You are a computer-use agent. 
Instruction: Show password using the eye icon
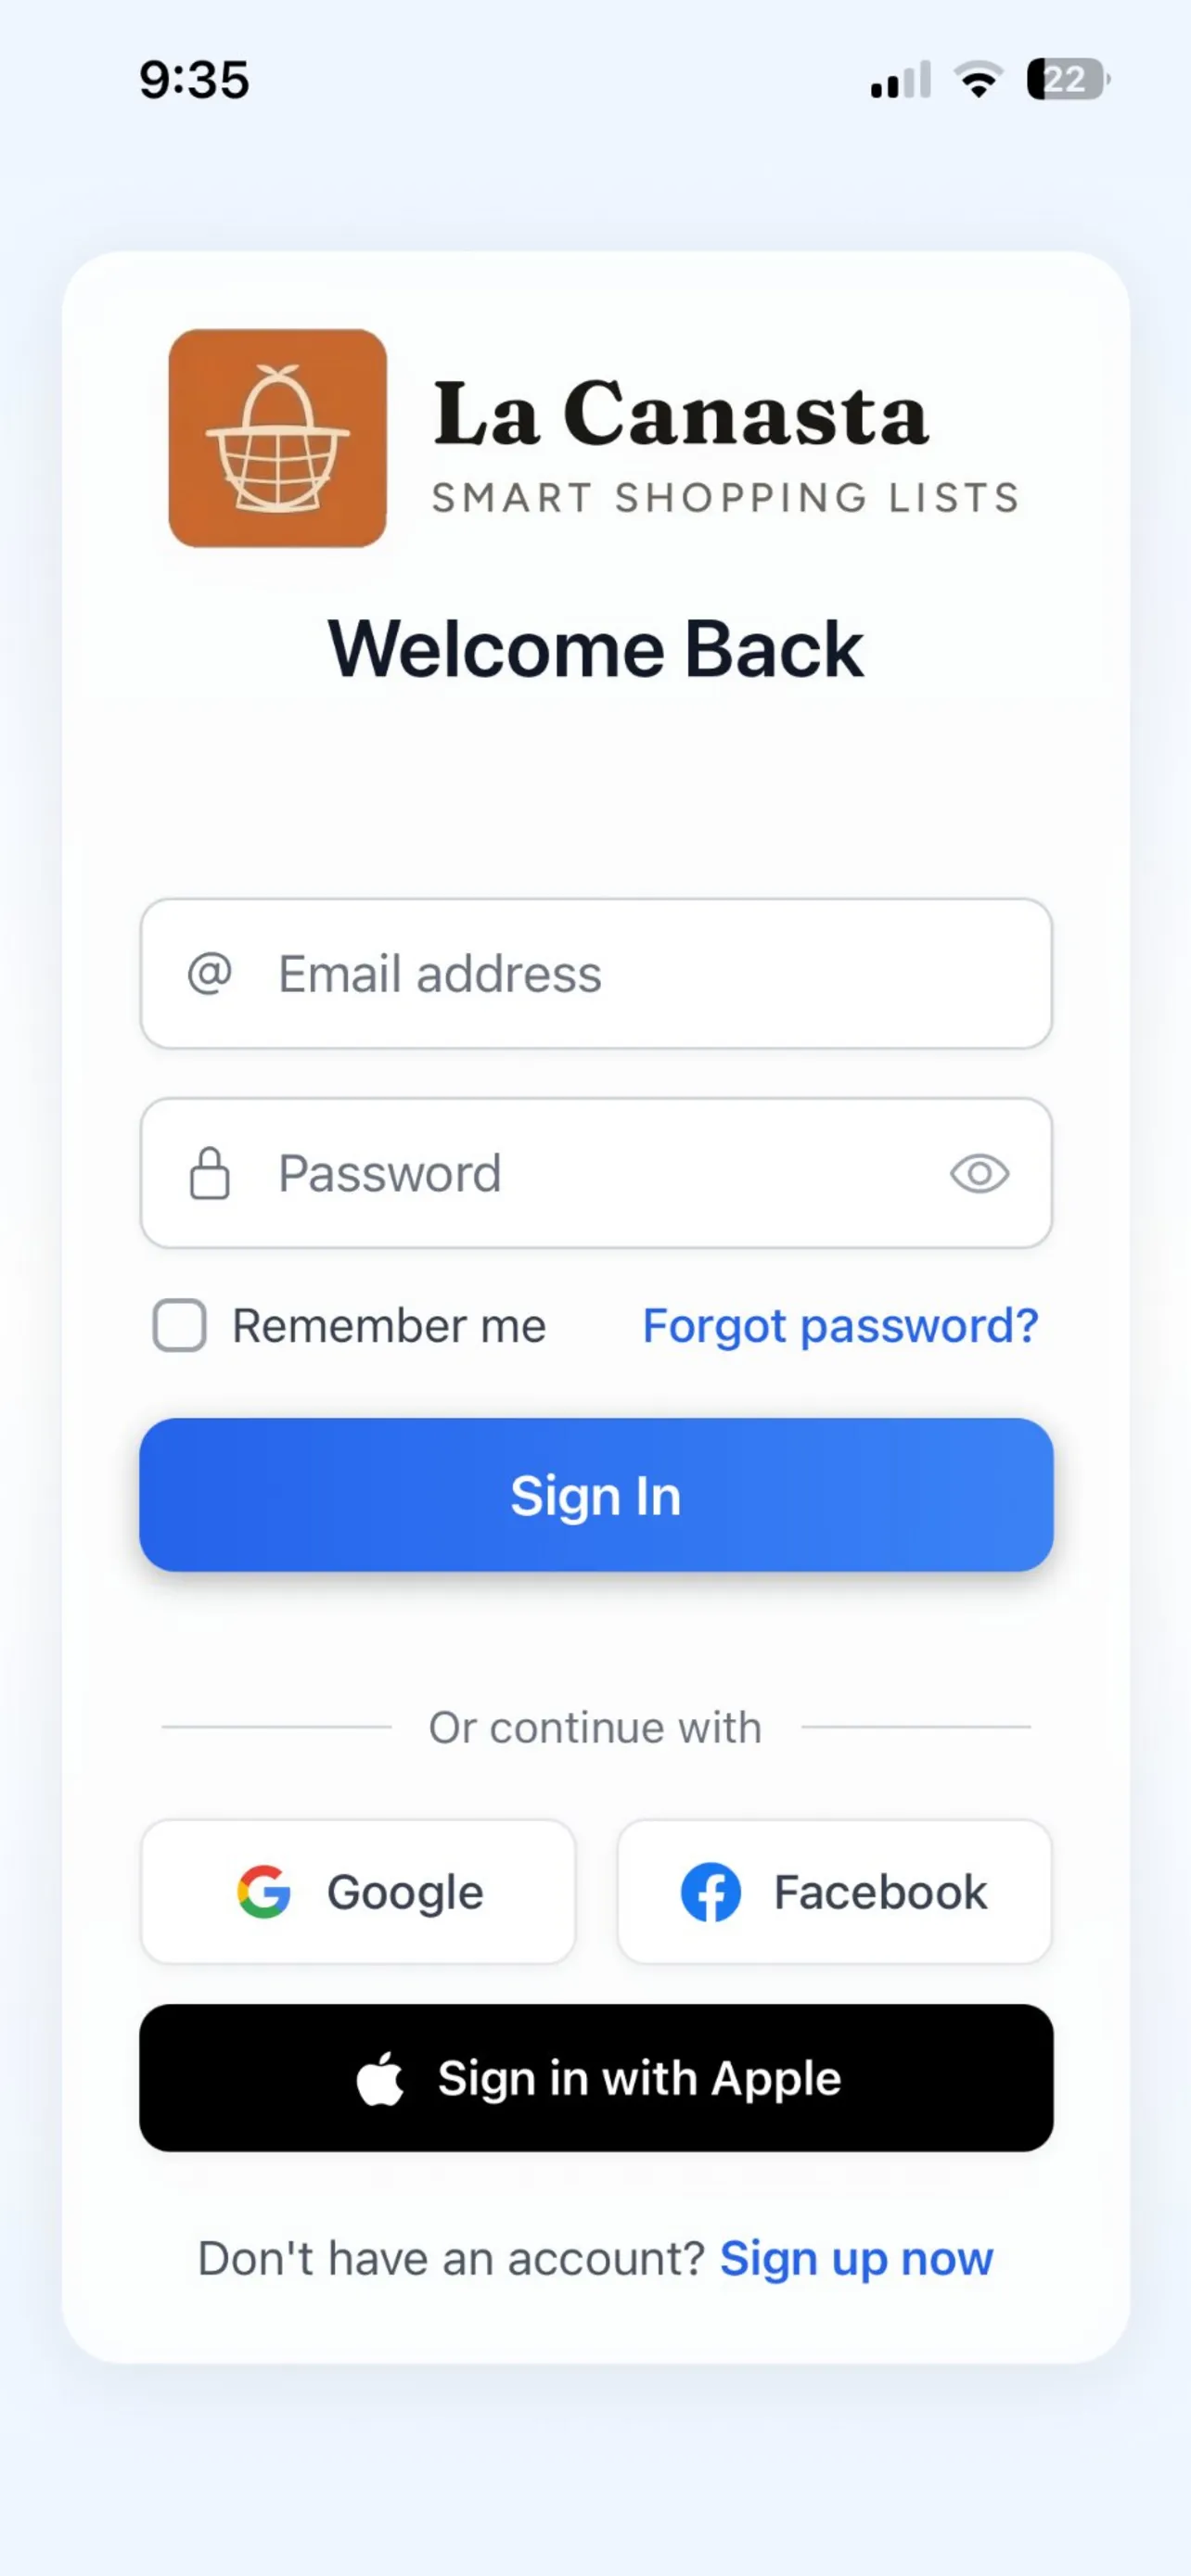point(979,1173)
